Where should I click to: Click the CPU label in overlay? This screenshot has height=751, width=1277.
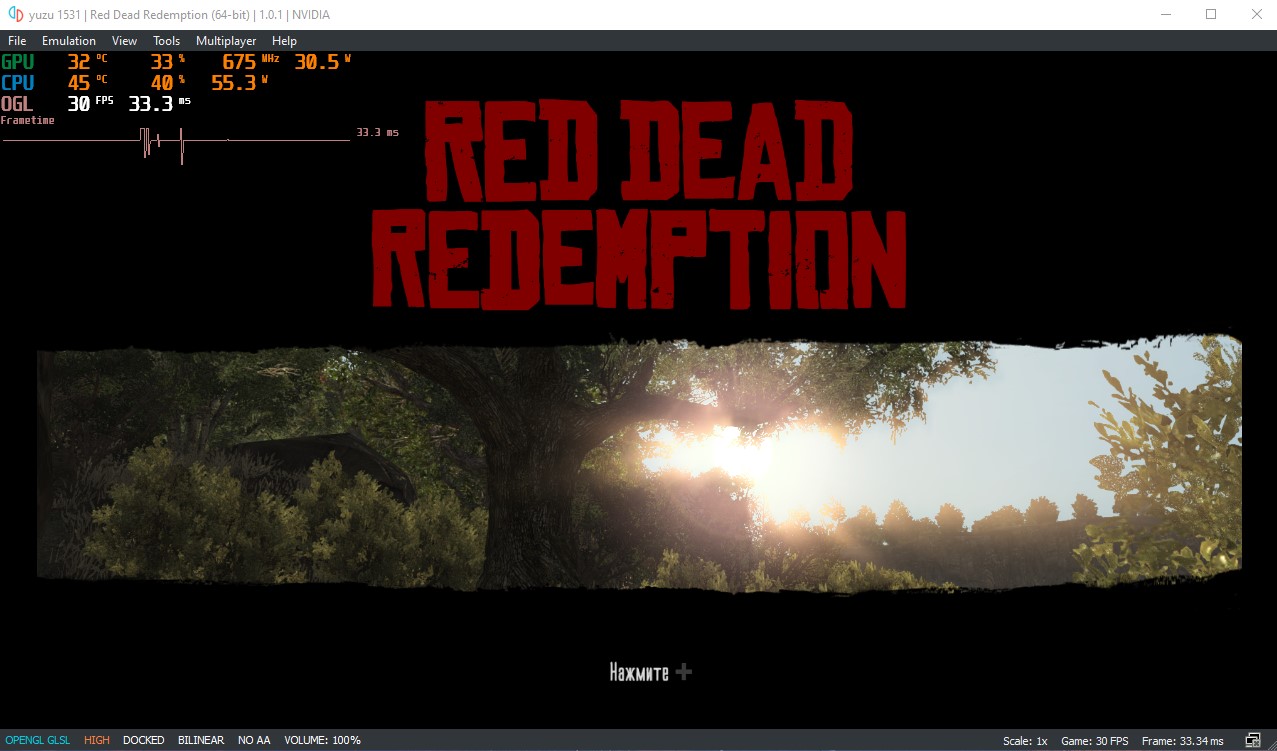coord(17,83)
